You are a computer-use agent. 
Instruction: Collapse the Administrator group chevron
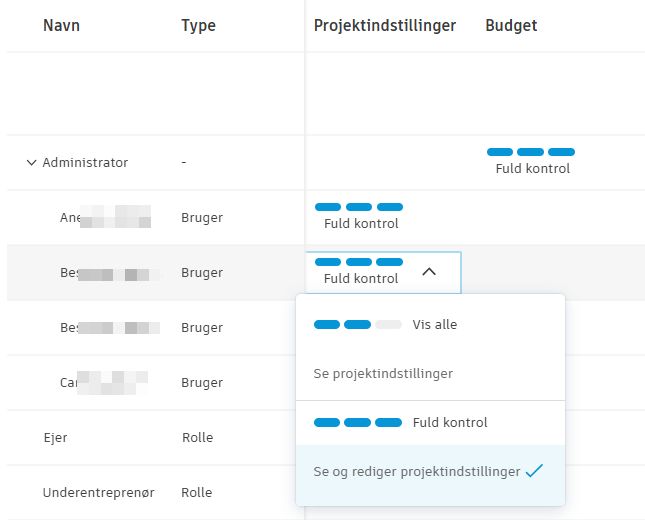coord(31,163)
